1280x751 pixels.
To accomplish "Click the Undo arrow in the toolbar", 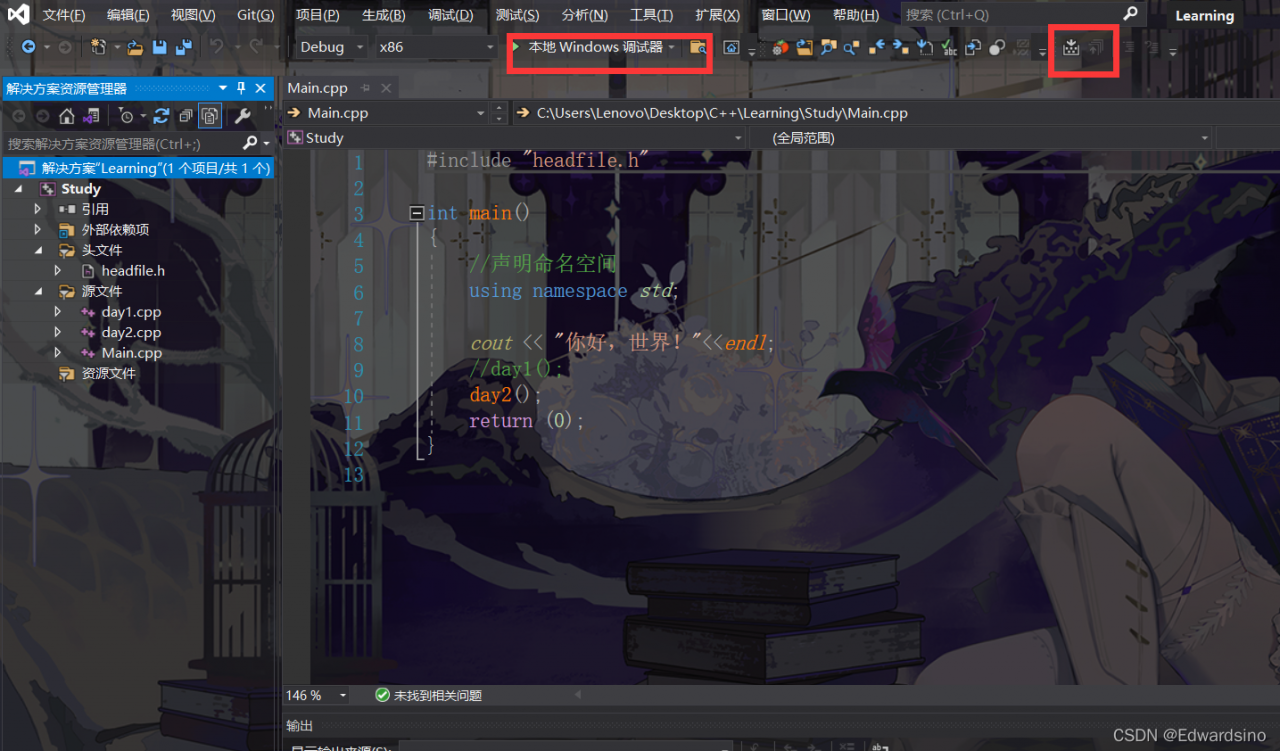I will click(x=216, y=47).
